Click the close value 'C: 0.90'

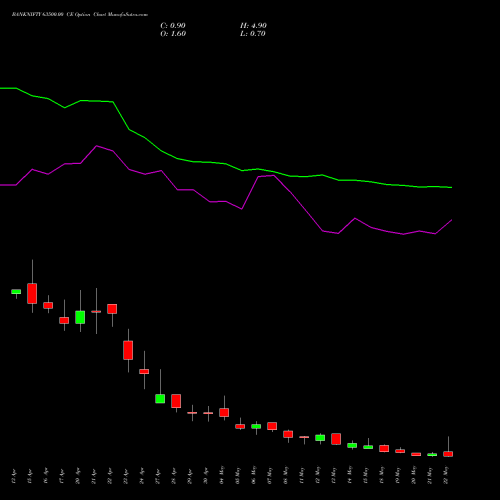pyautogui.click(x=173, y=26)
